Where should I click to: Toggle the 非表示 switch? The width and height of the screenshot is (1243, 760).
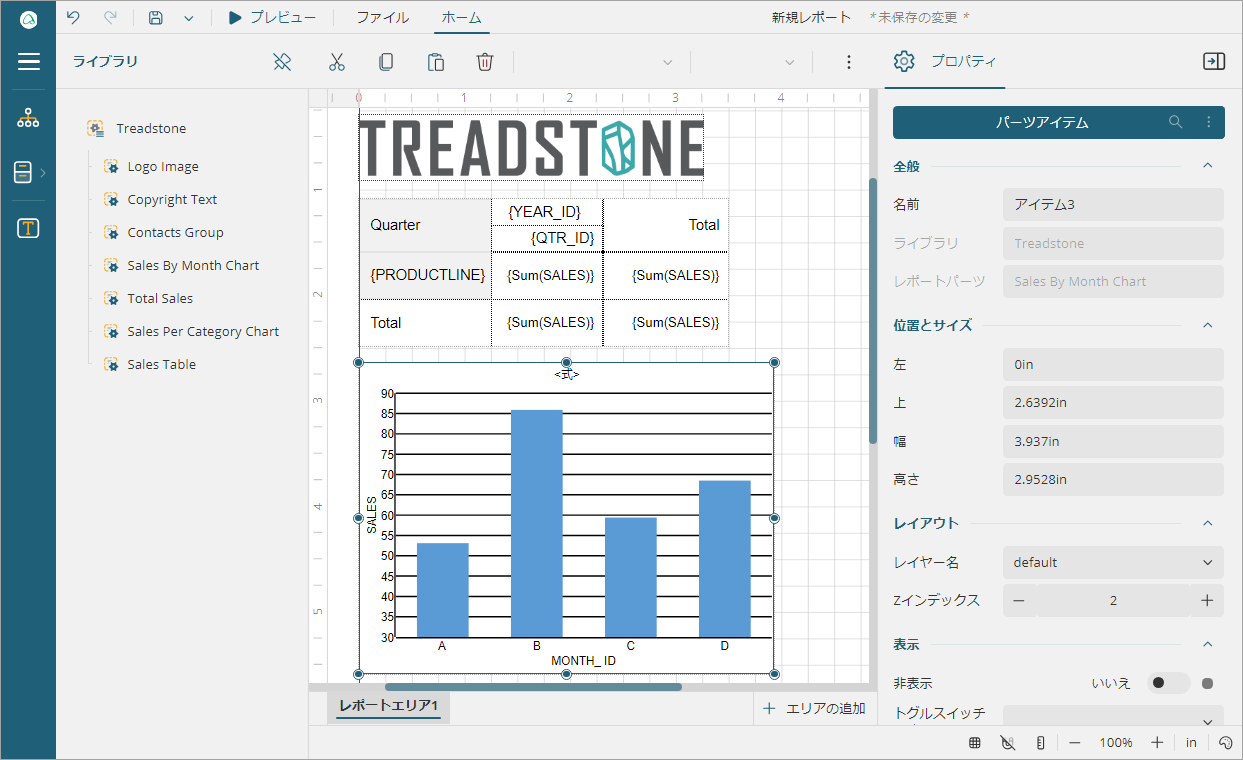(x=1168, y=683)
